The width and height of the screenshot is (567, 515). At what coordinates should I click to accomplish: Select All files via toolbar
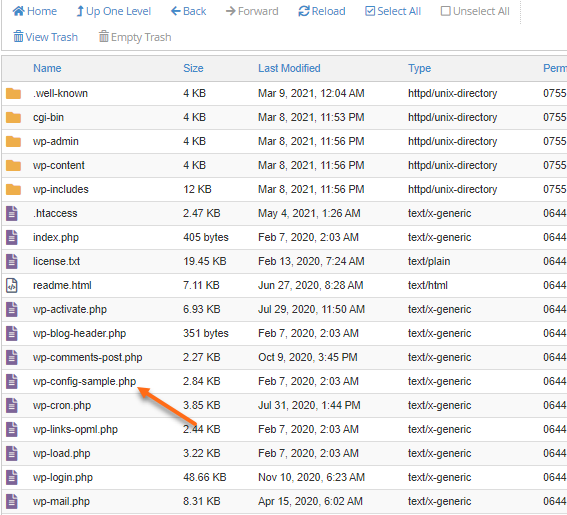(x=393, y=11)
